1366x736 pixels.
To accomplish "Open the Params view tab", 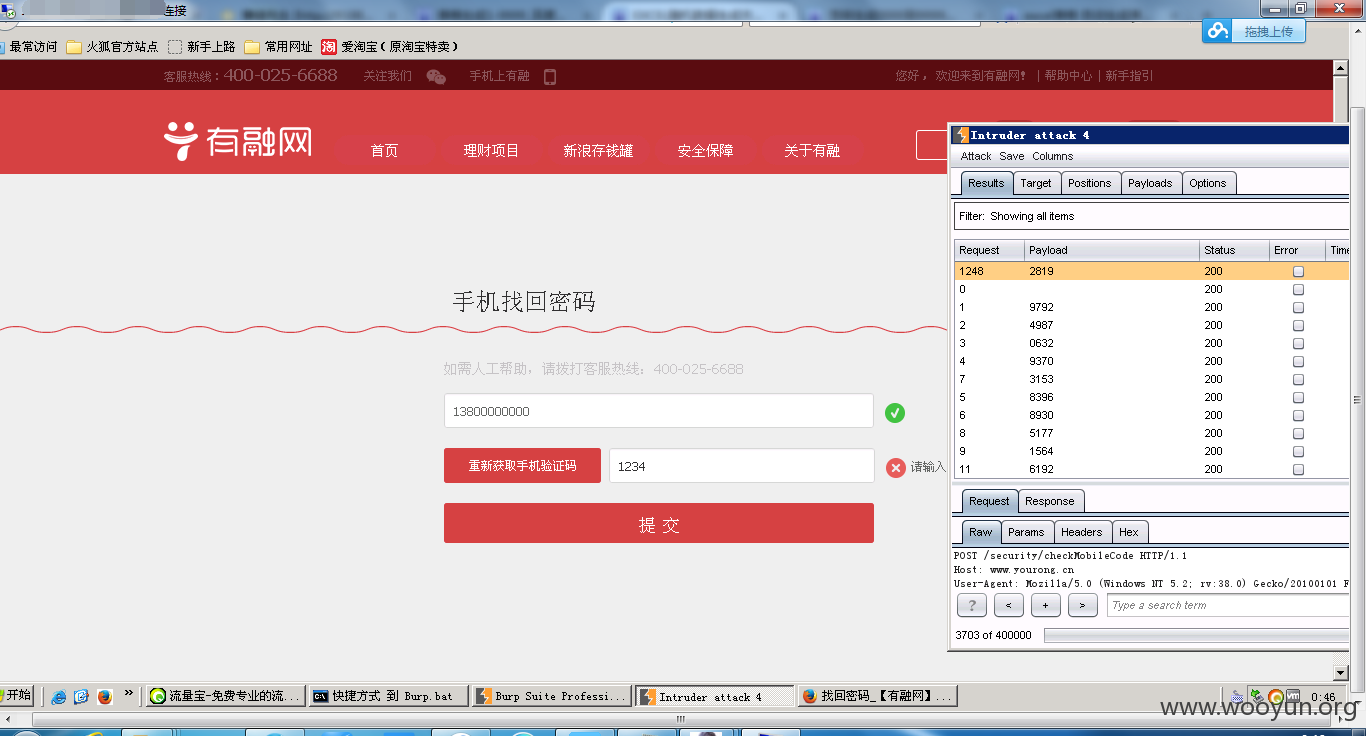I will pyautogui.click(x=1026, y=532).
